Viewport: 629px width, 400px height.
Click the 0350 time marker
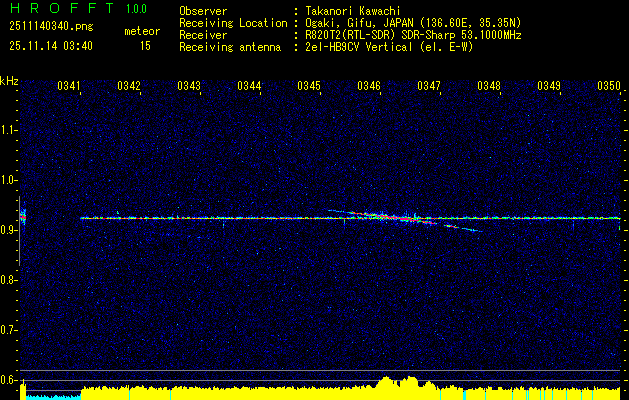[x=609, y=86]
